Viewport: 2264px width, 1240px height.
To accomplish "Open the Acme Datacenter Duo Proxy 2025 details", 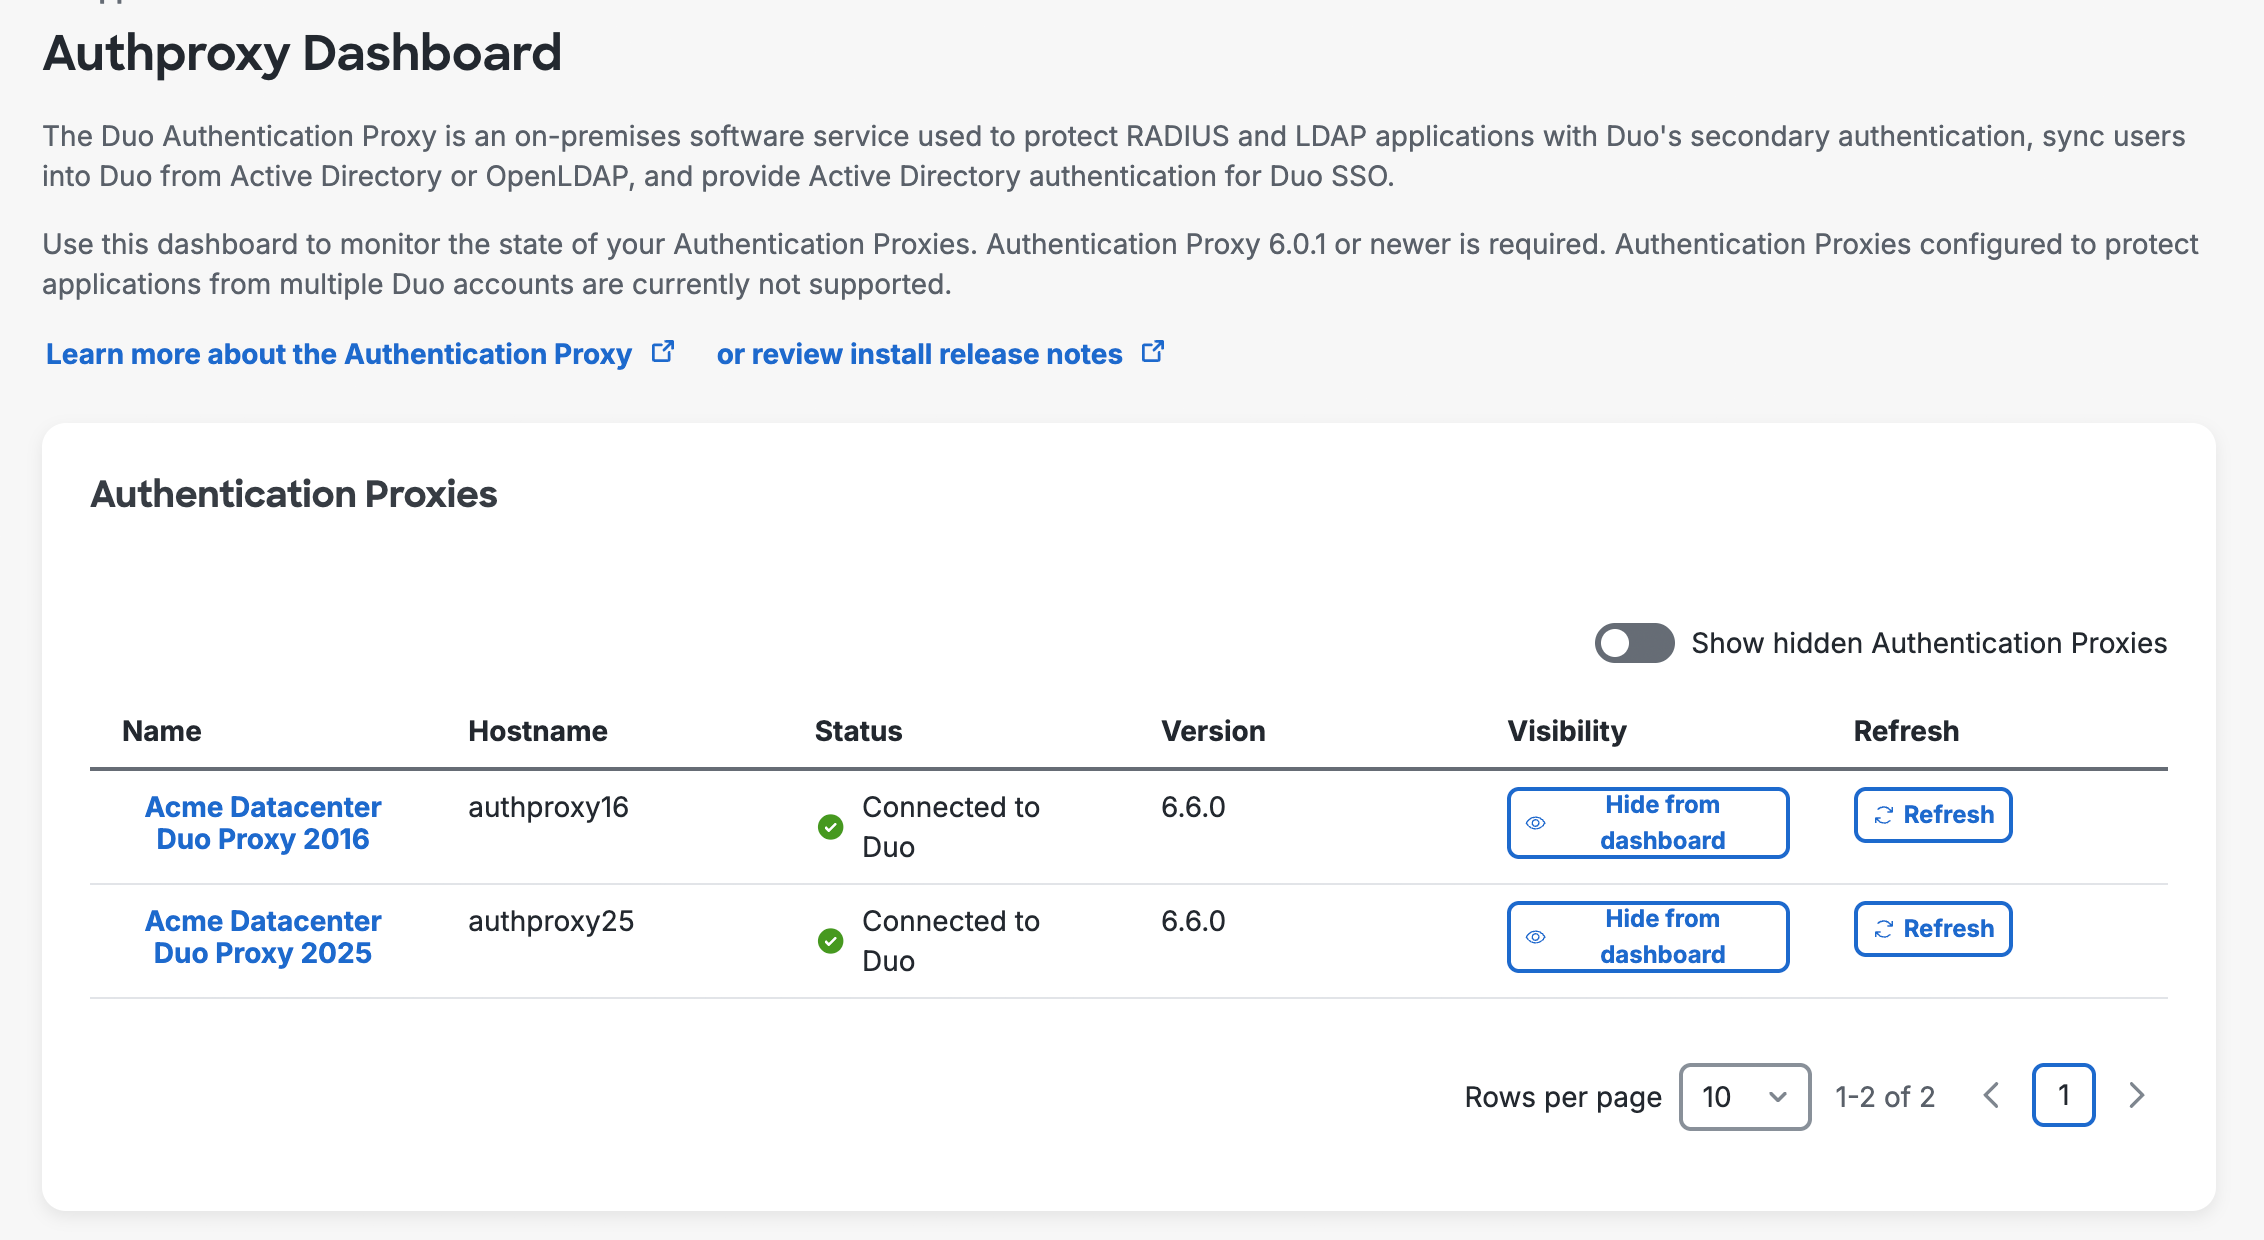I will point(262,936).
